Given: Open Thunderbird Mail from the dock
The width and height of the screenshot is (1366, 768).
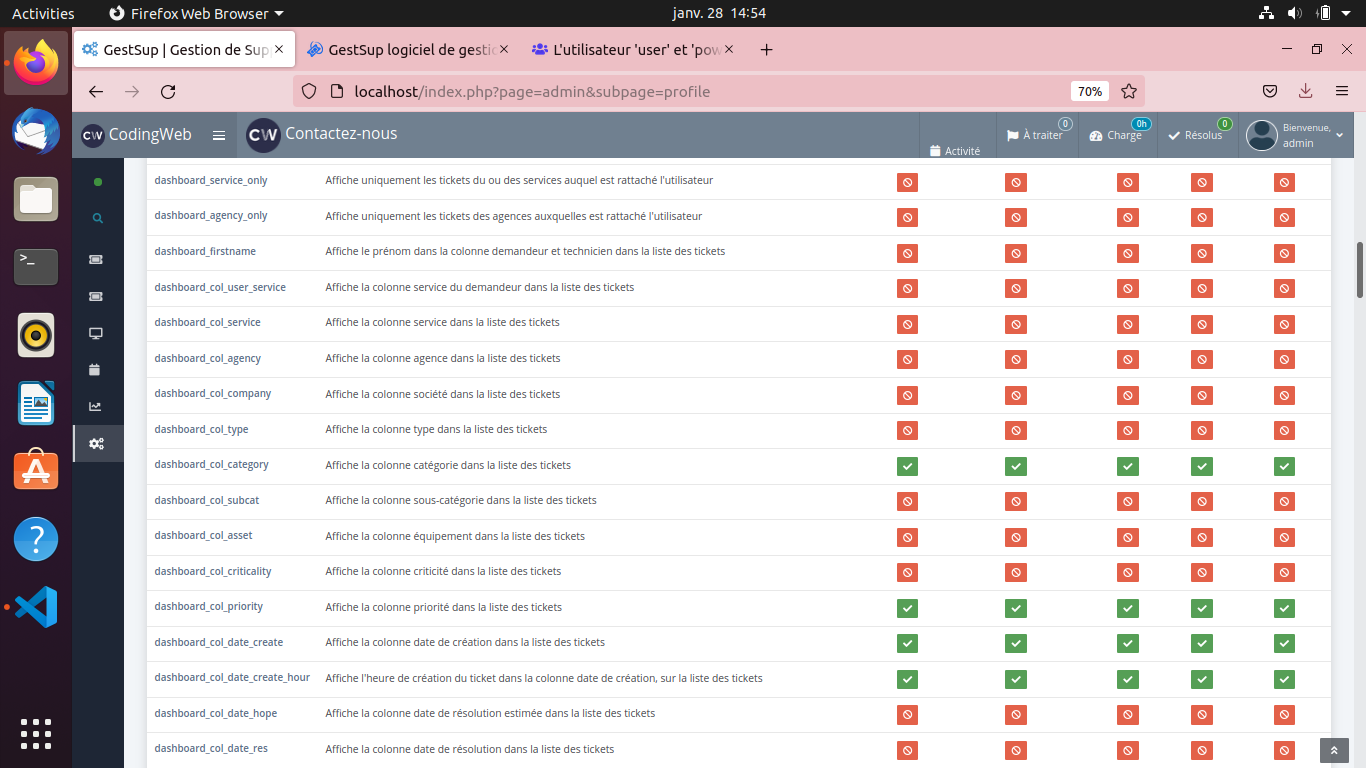Looking at the screenshot, I should click(36, 130).
